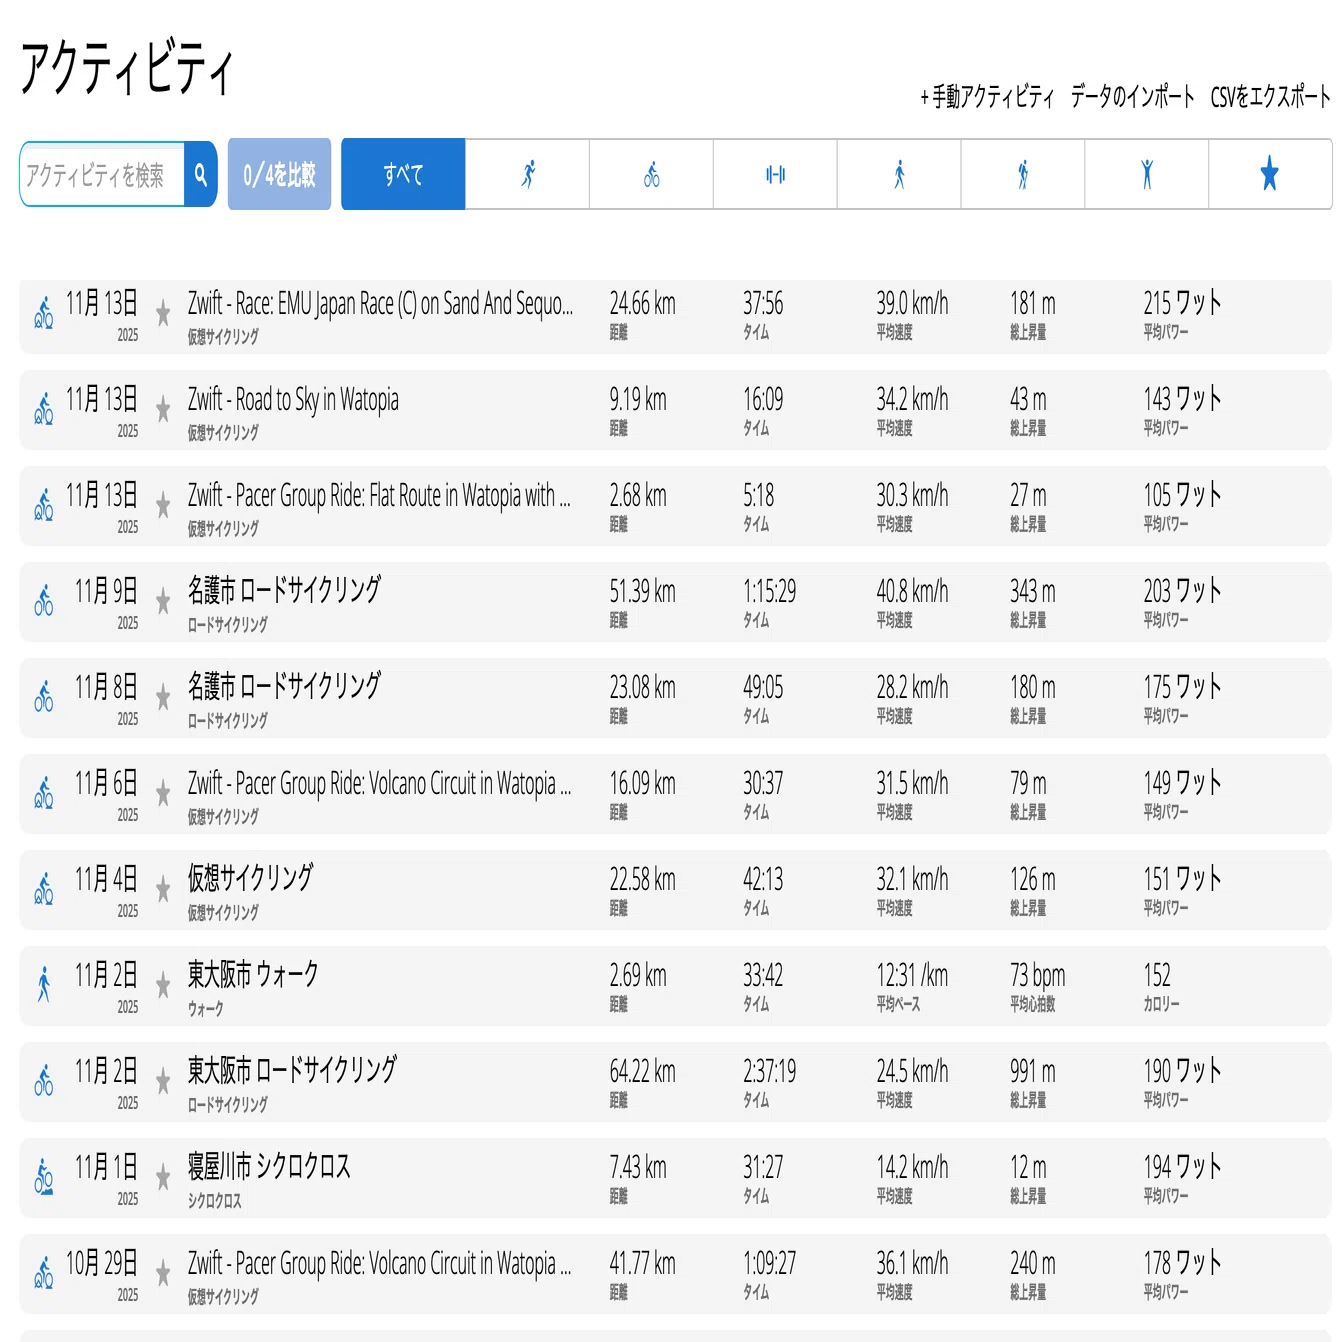
Task: Toggle favorite star for 東大阪市 ロードサイクリング
Action: (163, 1082)
